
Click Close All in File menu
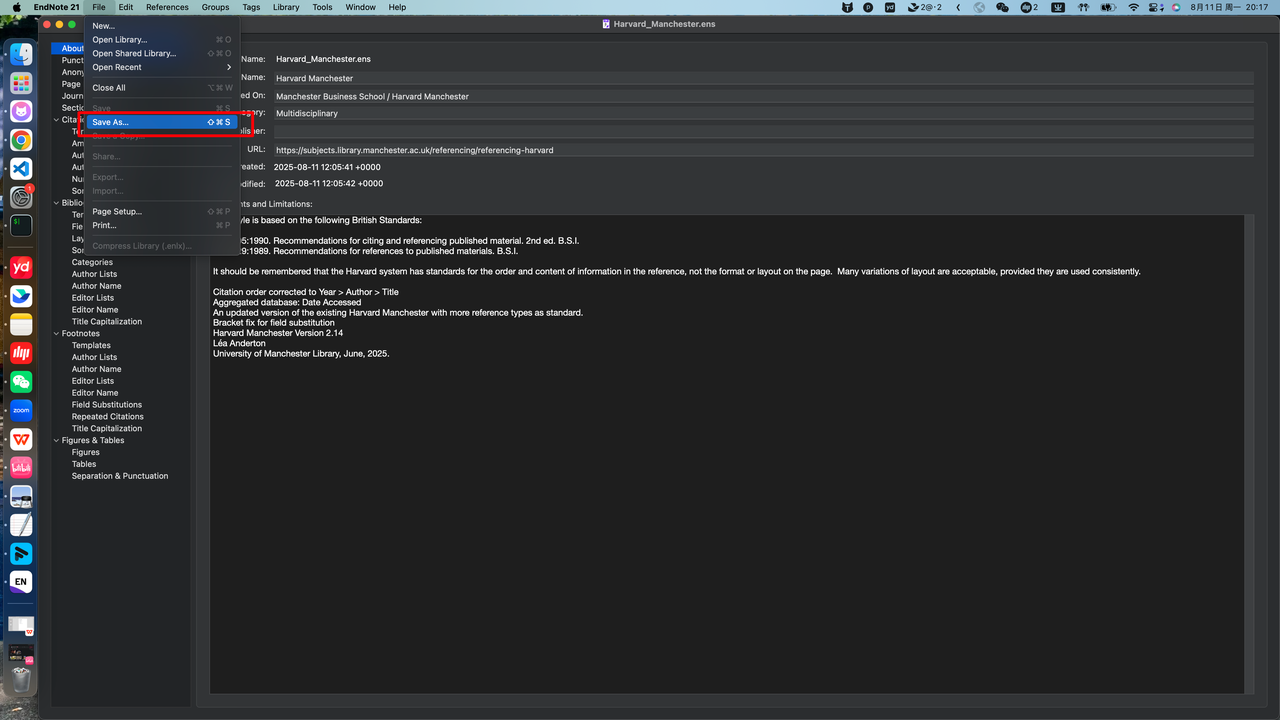click(161, 88)
